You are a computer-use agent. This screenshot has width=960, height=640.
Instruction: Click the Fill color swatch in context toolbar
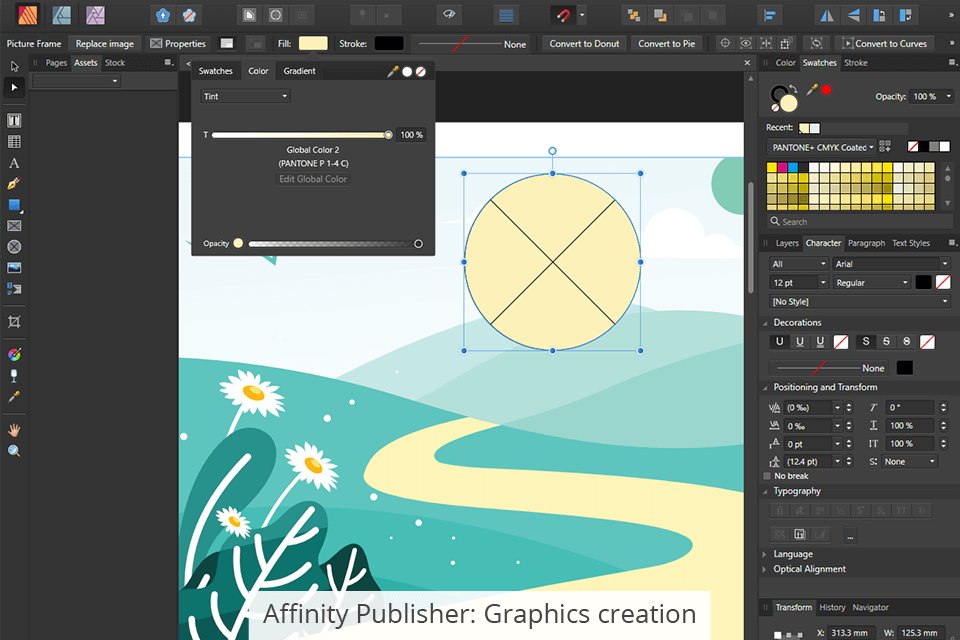click(313, 43)
